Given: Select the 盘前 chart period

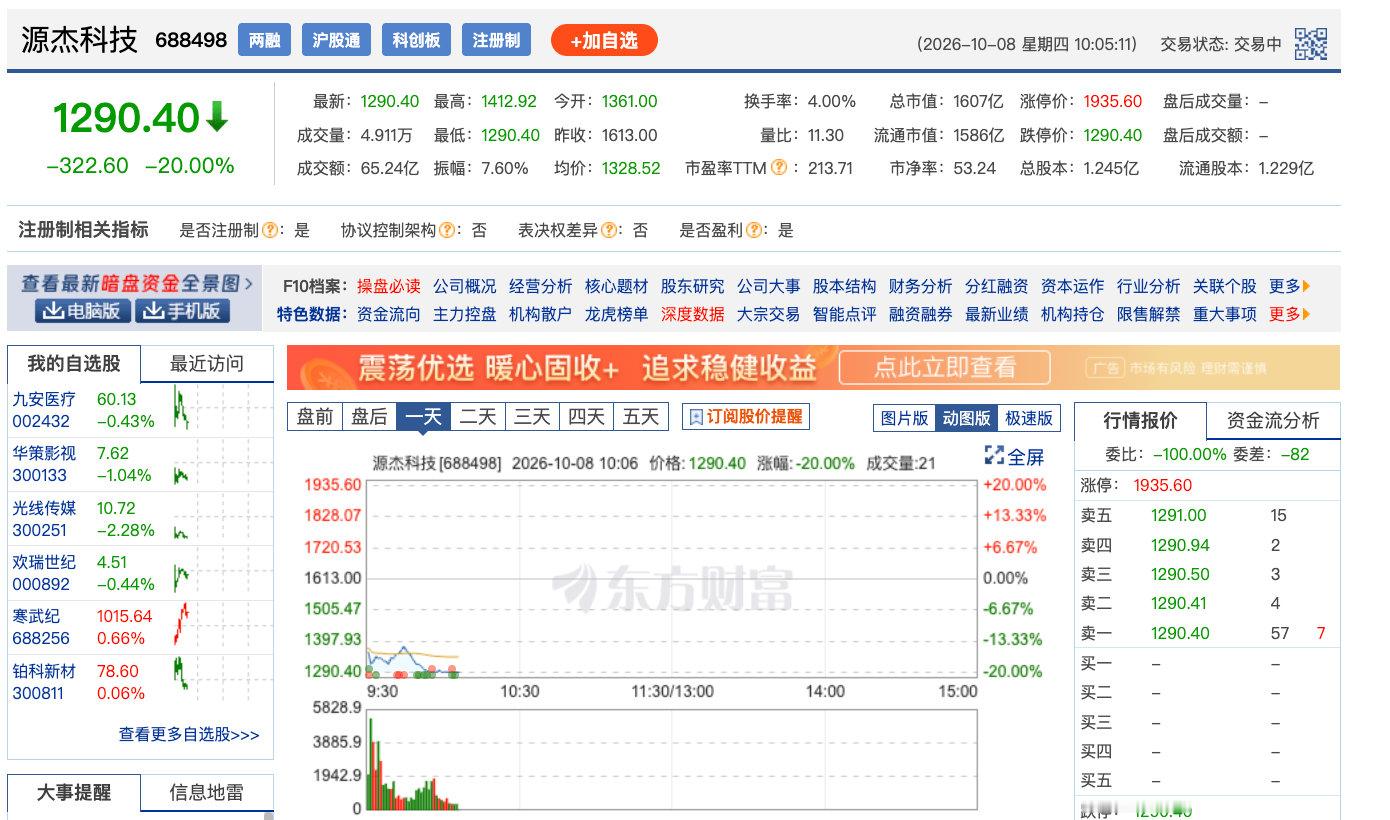Looking at the screenshot, I should 315,416.
